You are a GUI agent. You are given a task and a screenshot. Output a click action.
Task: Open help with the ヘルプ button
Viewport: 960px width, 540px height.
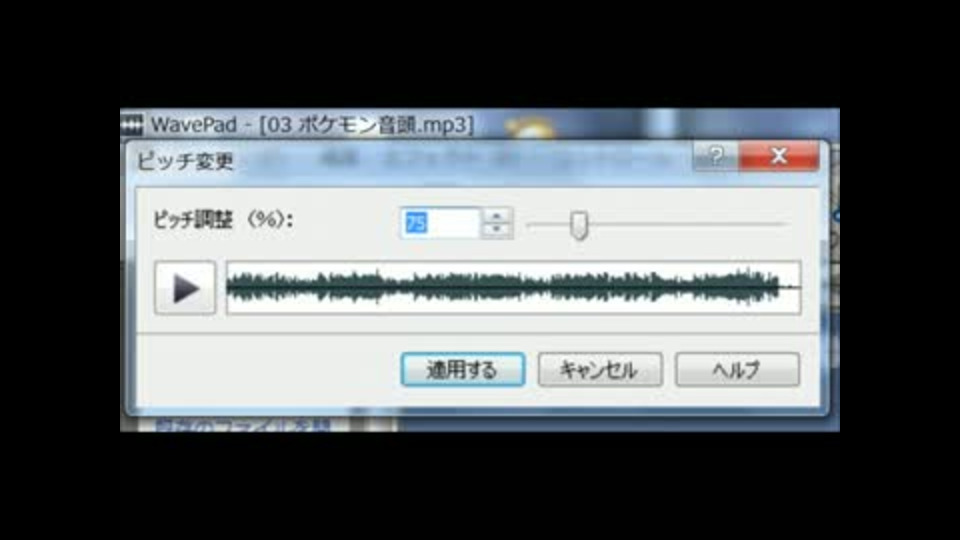coord(737,369)
